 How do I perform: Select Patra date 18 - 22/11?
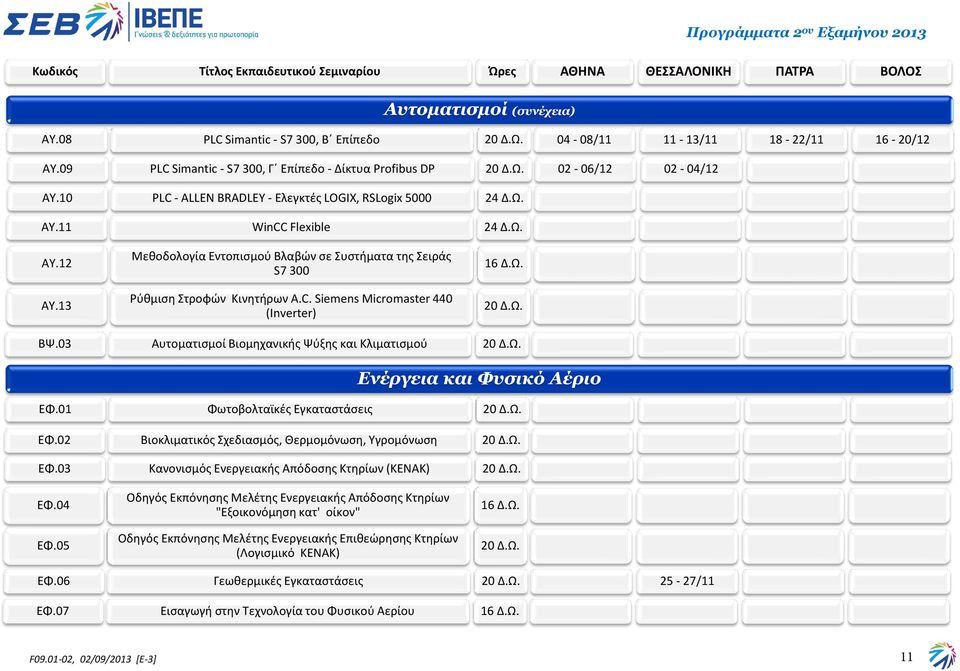[x=797, y=140]
